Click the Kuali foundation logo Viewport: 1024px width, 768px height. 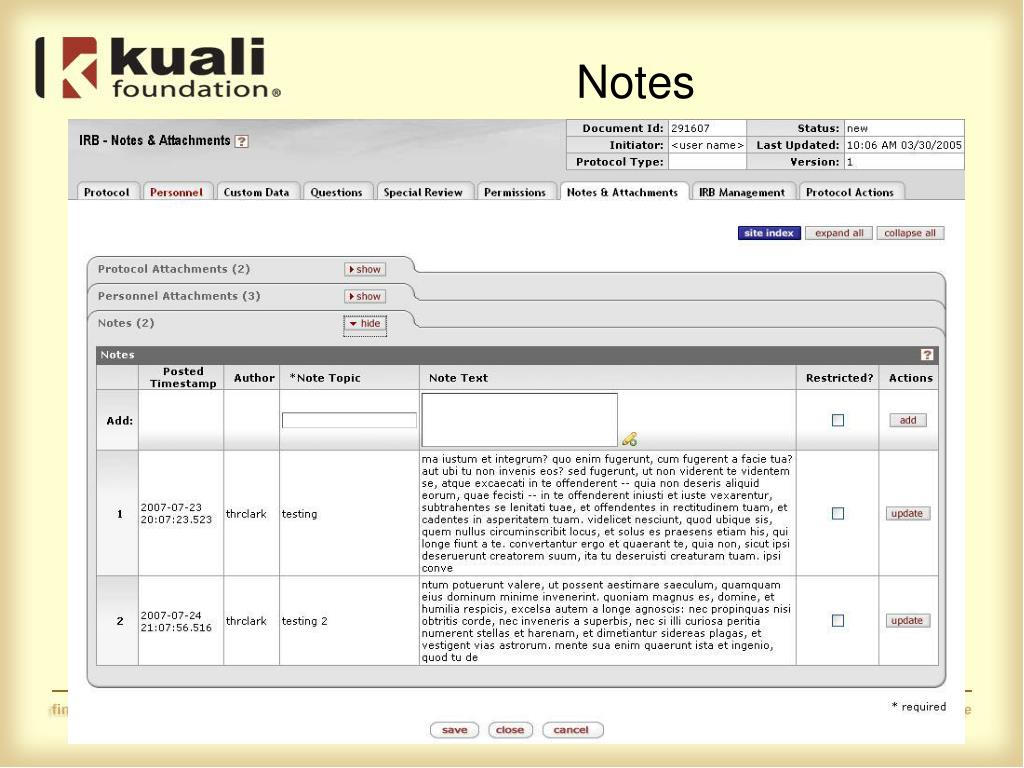pyautogui.click(x=159, y=68)
